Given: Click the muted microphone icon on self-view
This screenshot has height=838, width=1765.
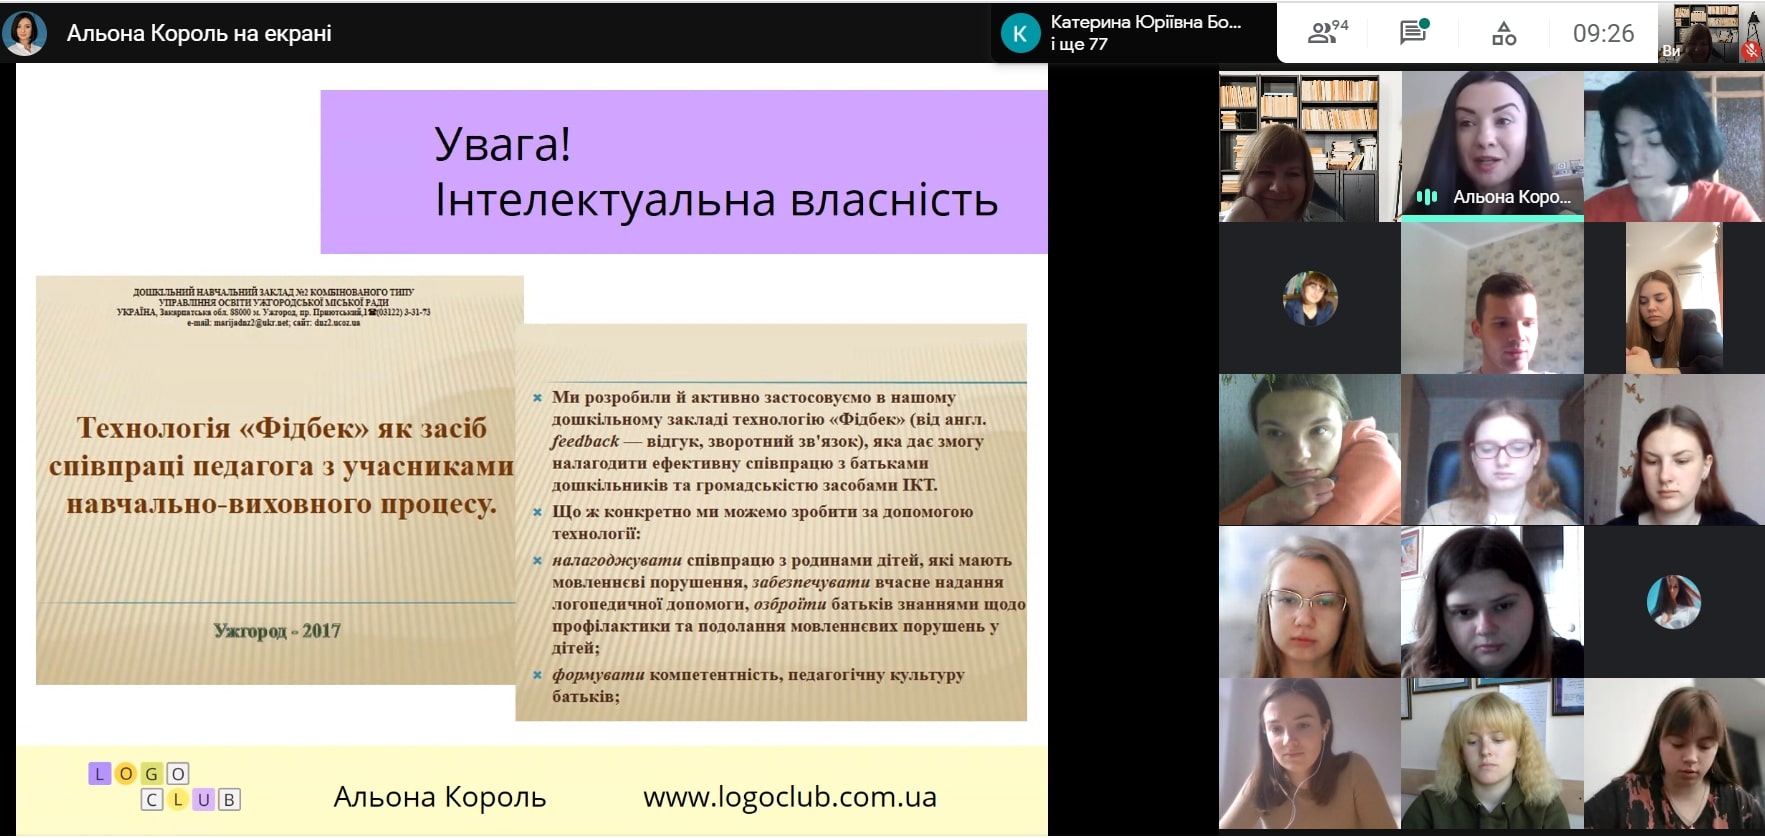Looking at the screenshot, I should pyautogui.click(x=1751, y=50).
